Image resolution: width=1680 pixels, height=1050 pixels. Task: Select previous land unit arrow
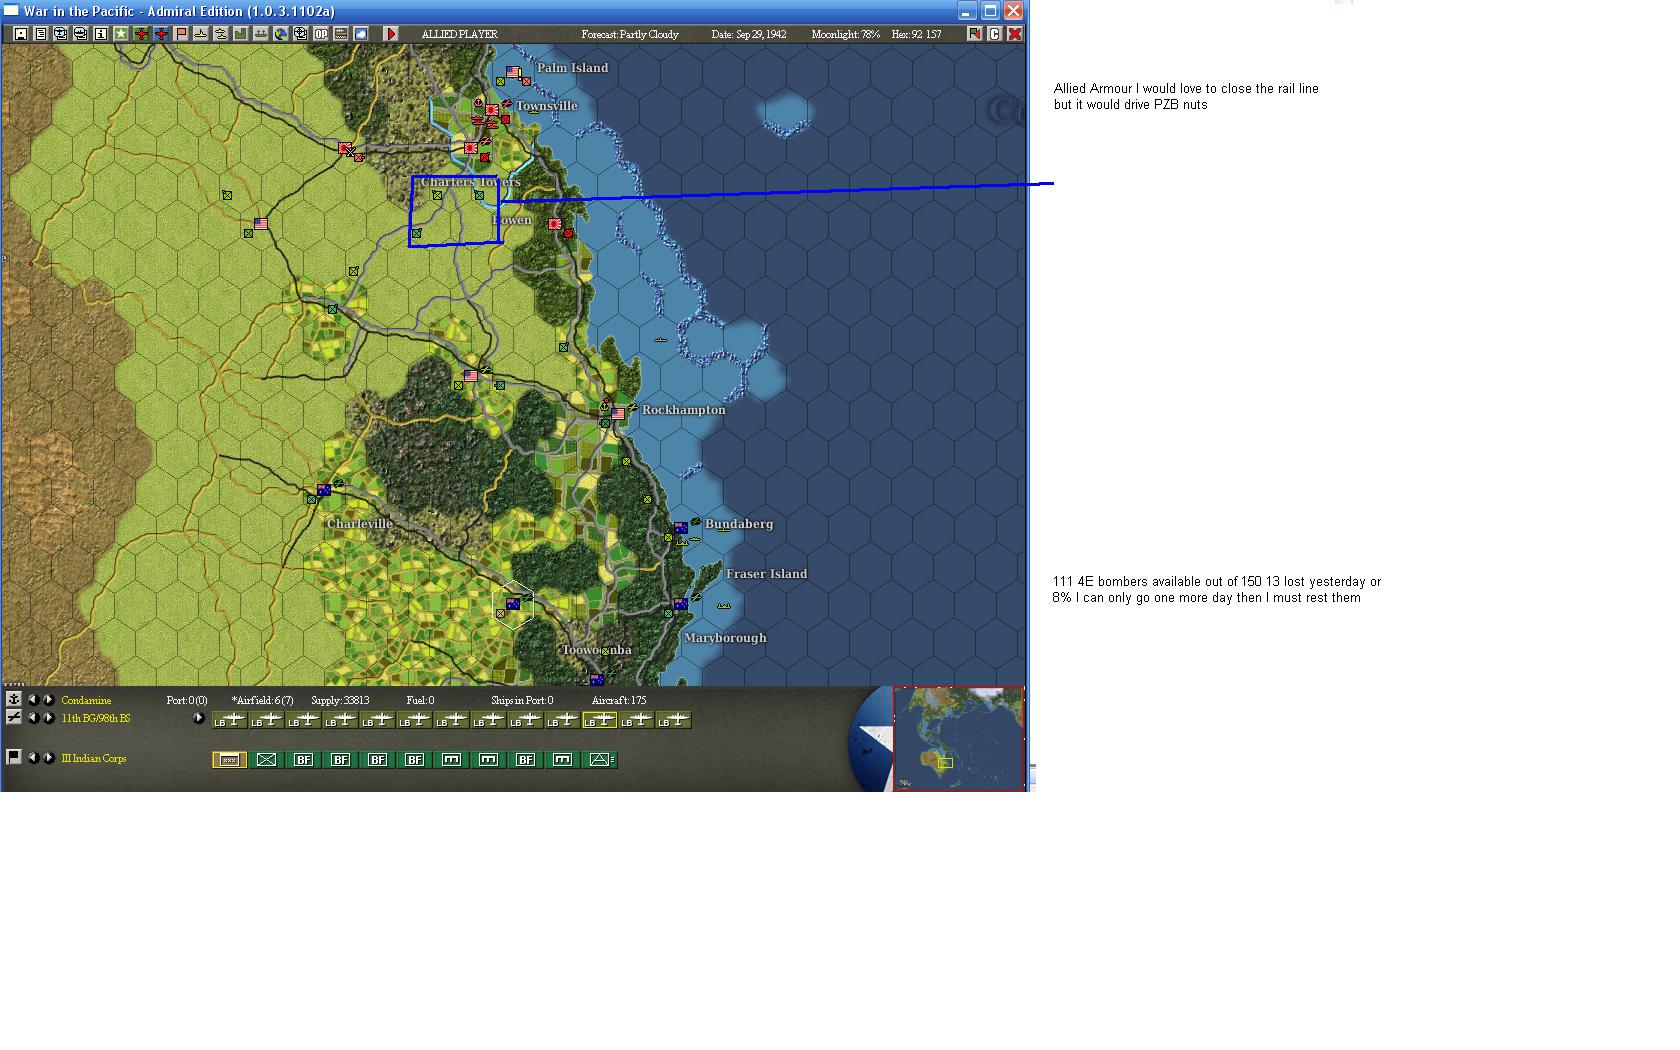pyautogui.click(x=33, y=758)
